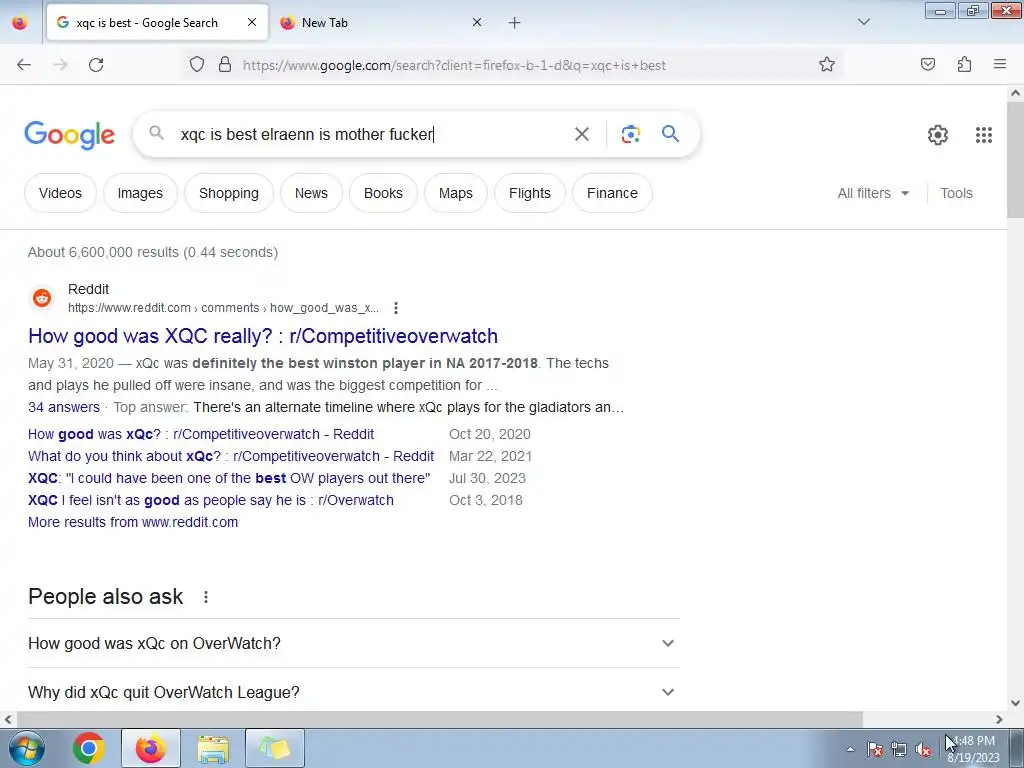Open the '34 answers' link

(x=64, y=408)
